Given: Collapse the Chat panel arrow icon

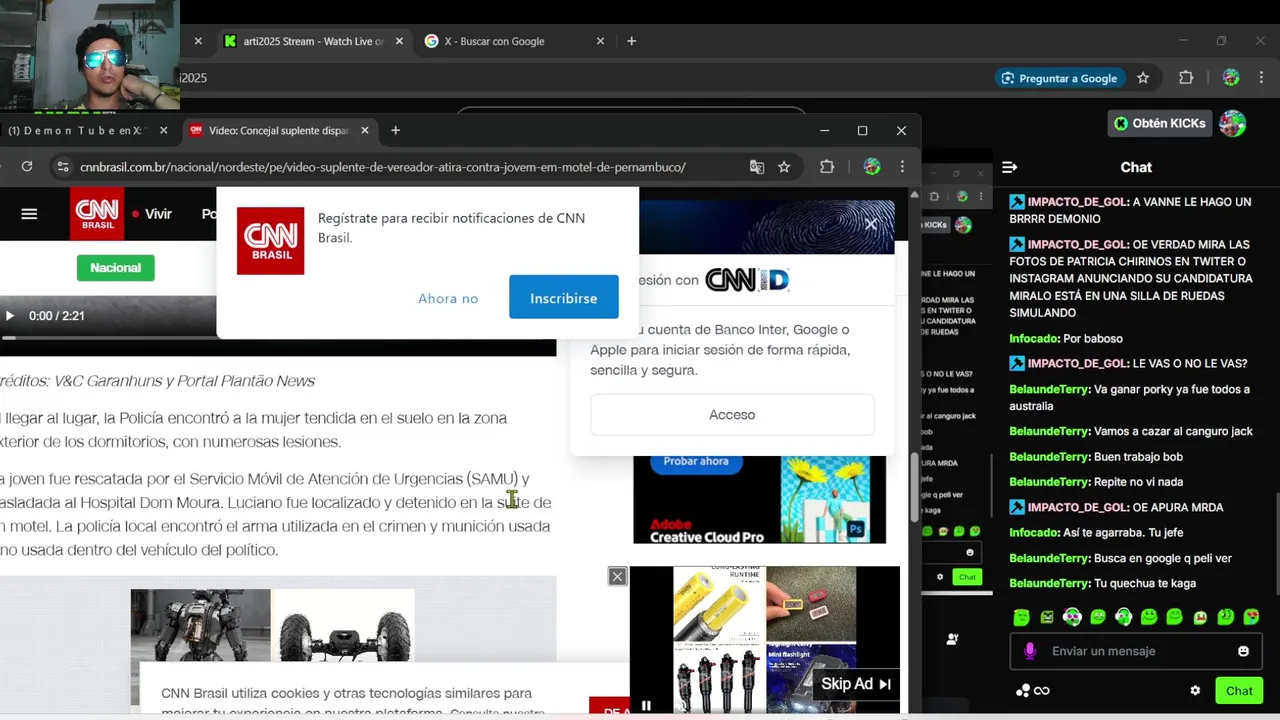Looking at the screenshot, I should (x=1010, y=168).
